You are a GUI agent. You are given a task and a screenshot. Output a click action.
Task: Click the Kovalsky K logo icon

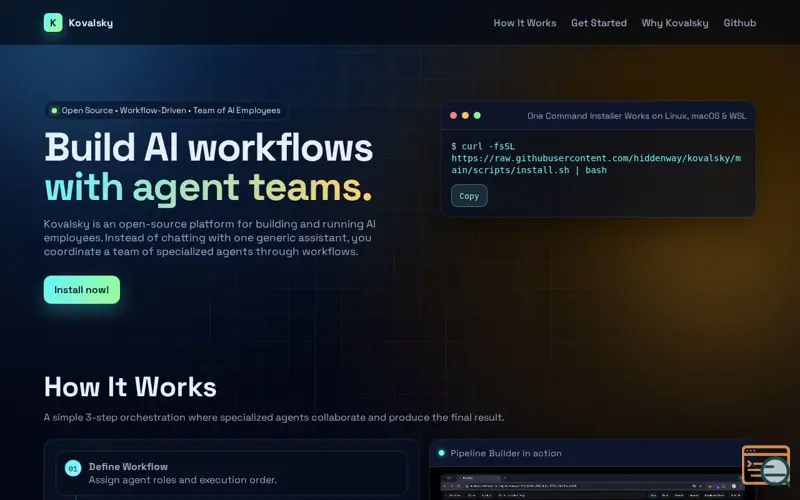click(x=53, y=22)
